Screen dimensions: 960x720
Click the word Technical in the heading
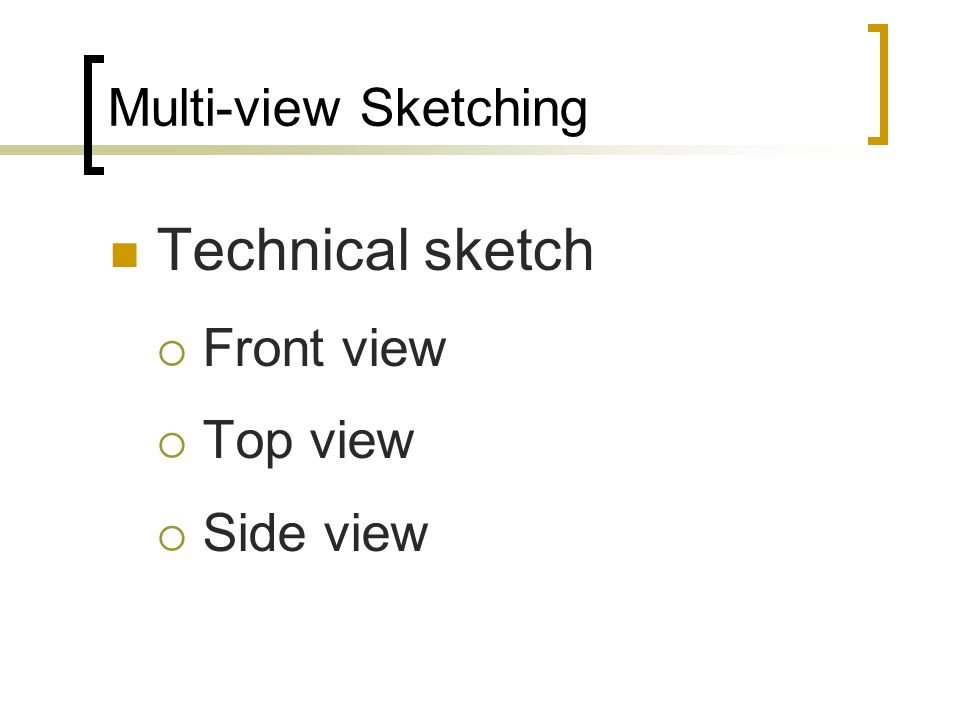[282, 249]
